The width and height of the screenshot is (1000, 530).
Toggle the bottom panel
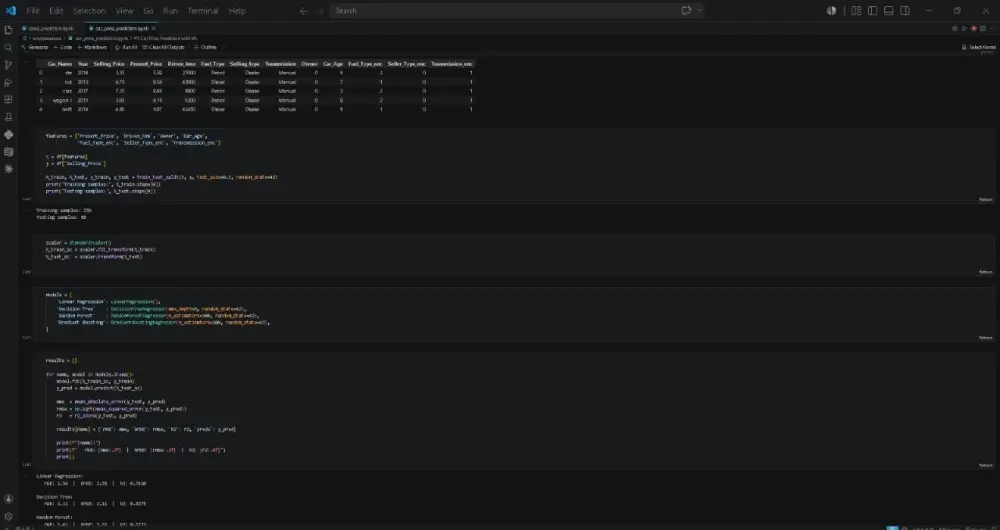coord(888,11)
